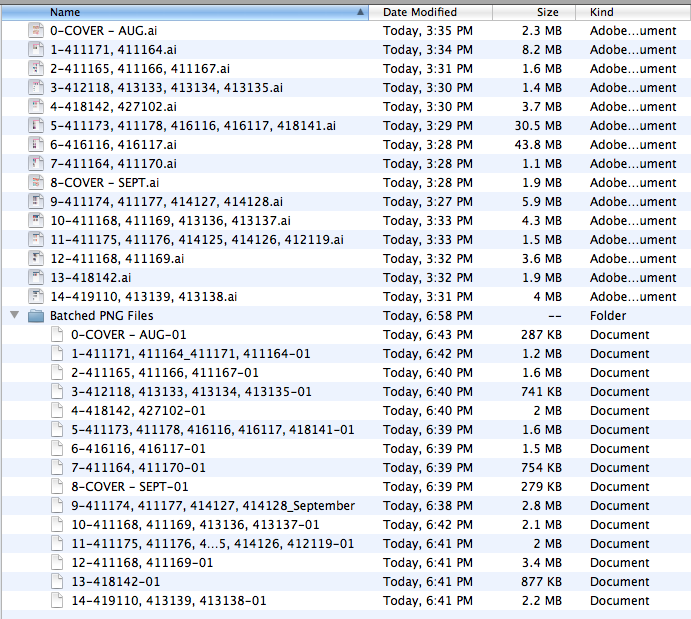
Task: Select the document name 13-418142-01
Action: pos(115,581)
